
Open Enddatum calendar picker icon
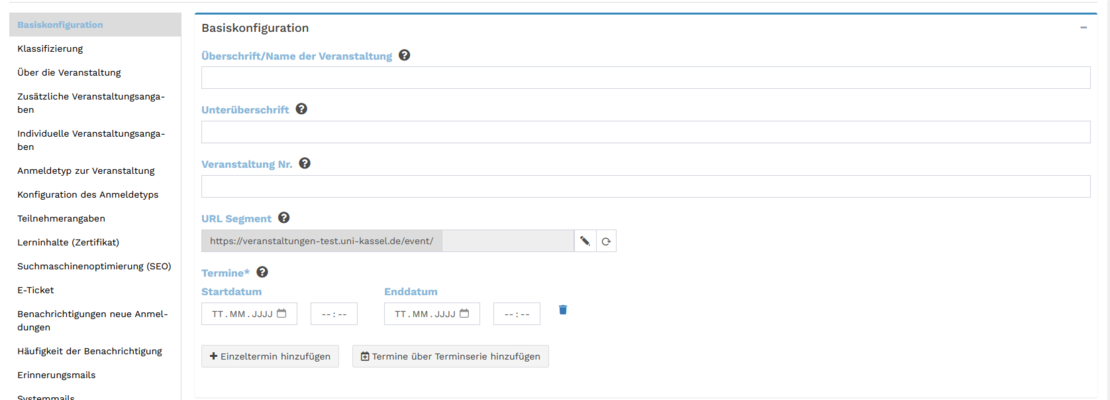(464, 314)
